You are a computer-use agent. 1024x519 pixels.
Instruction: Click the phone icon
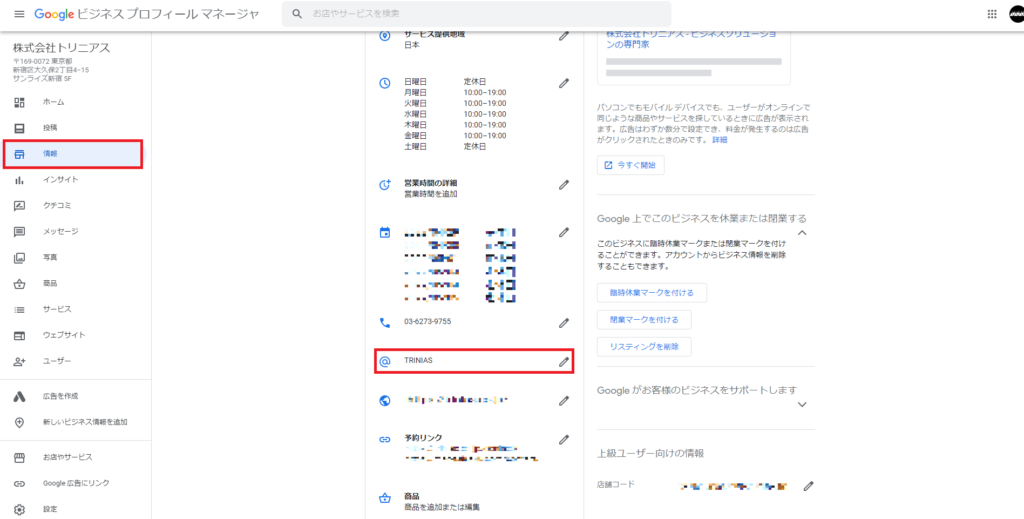[x=385, y=322]
